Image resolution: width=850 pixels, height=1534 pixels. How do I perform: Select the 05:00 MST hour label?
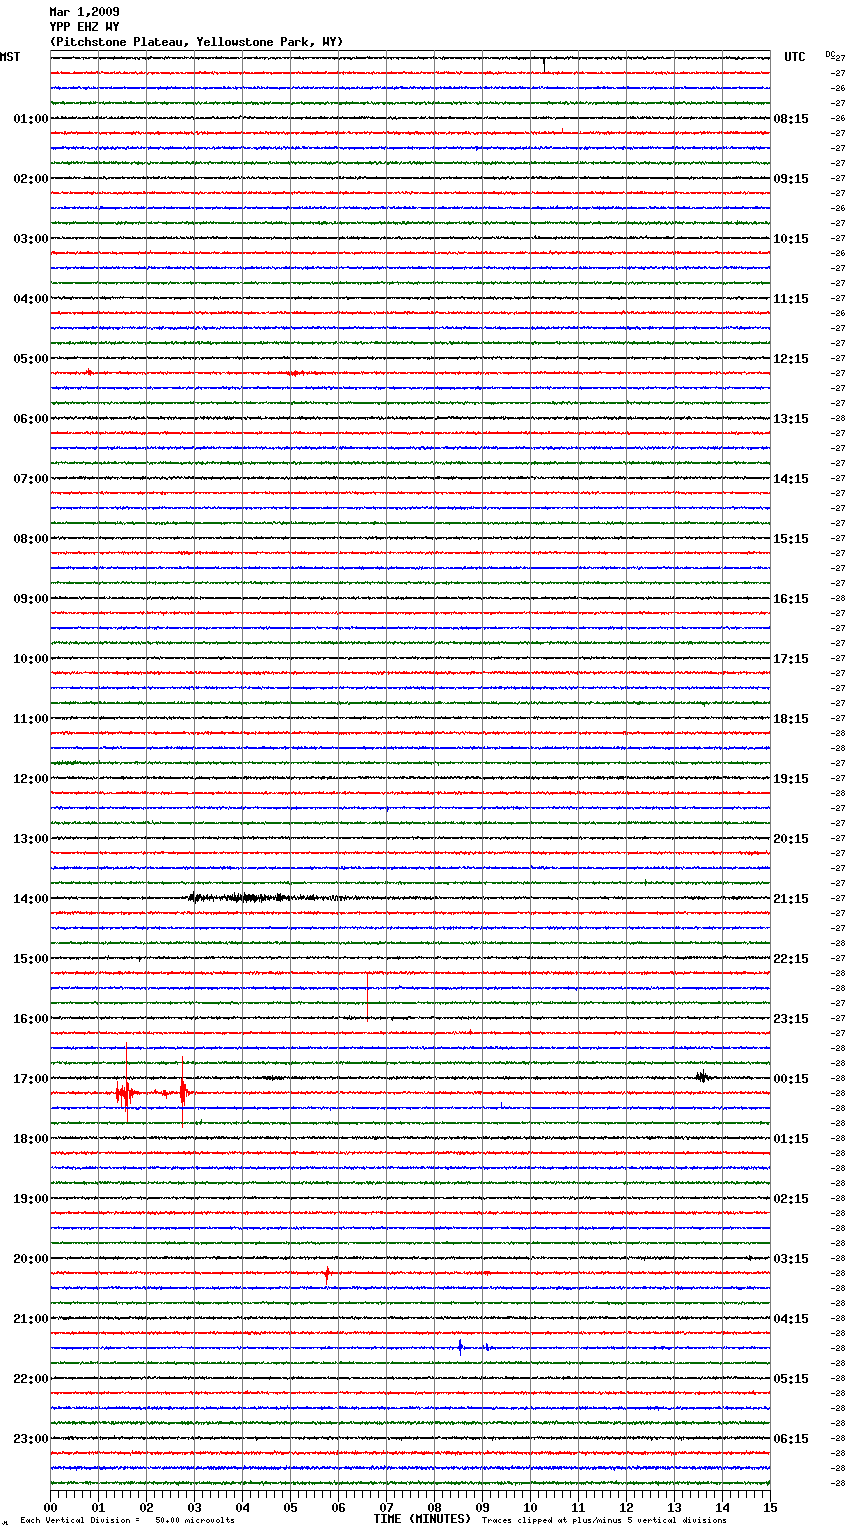click(31, 359)
